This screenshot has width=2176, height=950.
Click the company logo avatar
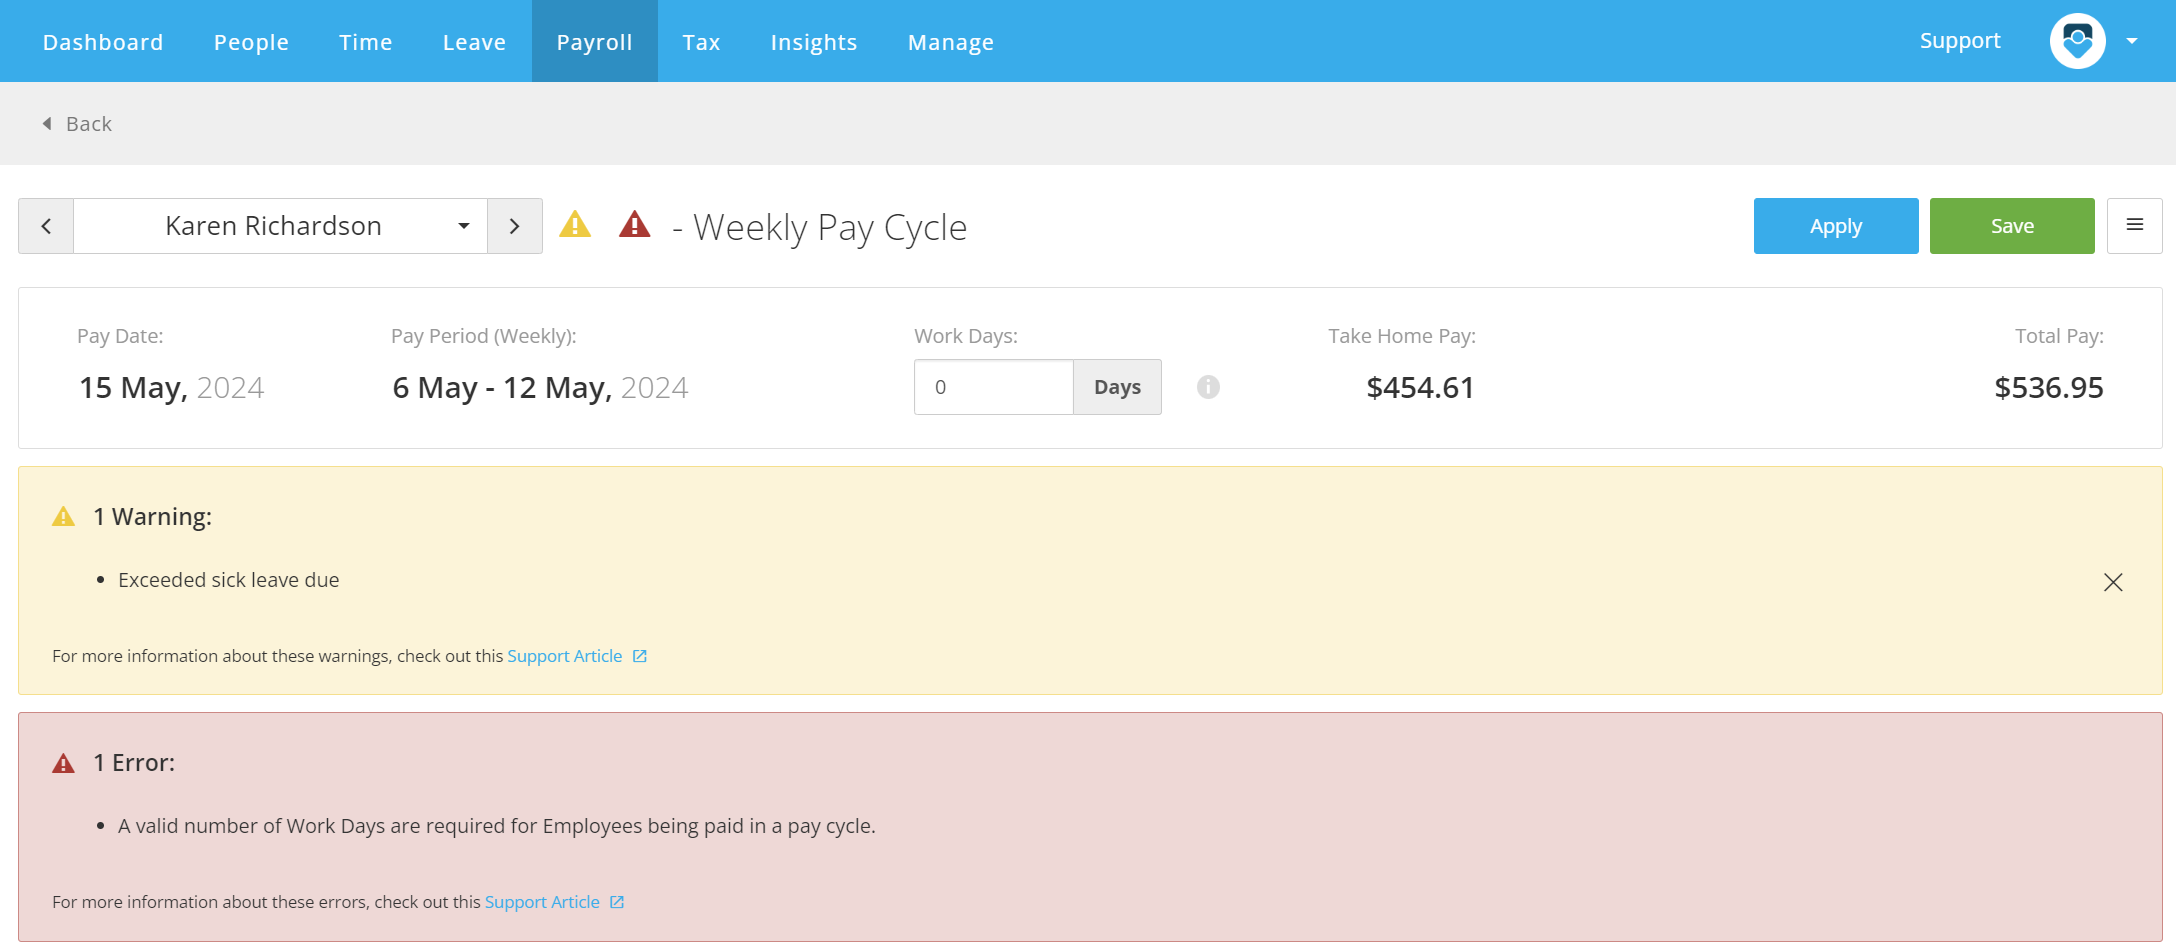point(2078,41)
